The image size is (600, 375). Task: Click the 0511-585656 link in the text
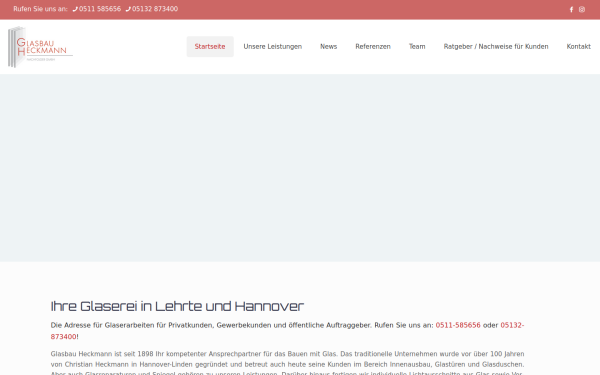pos(458,325)
